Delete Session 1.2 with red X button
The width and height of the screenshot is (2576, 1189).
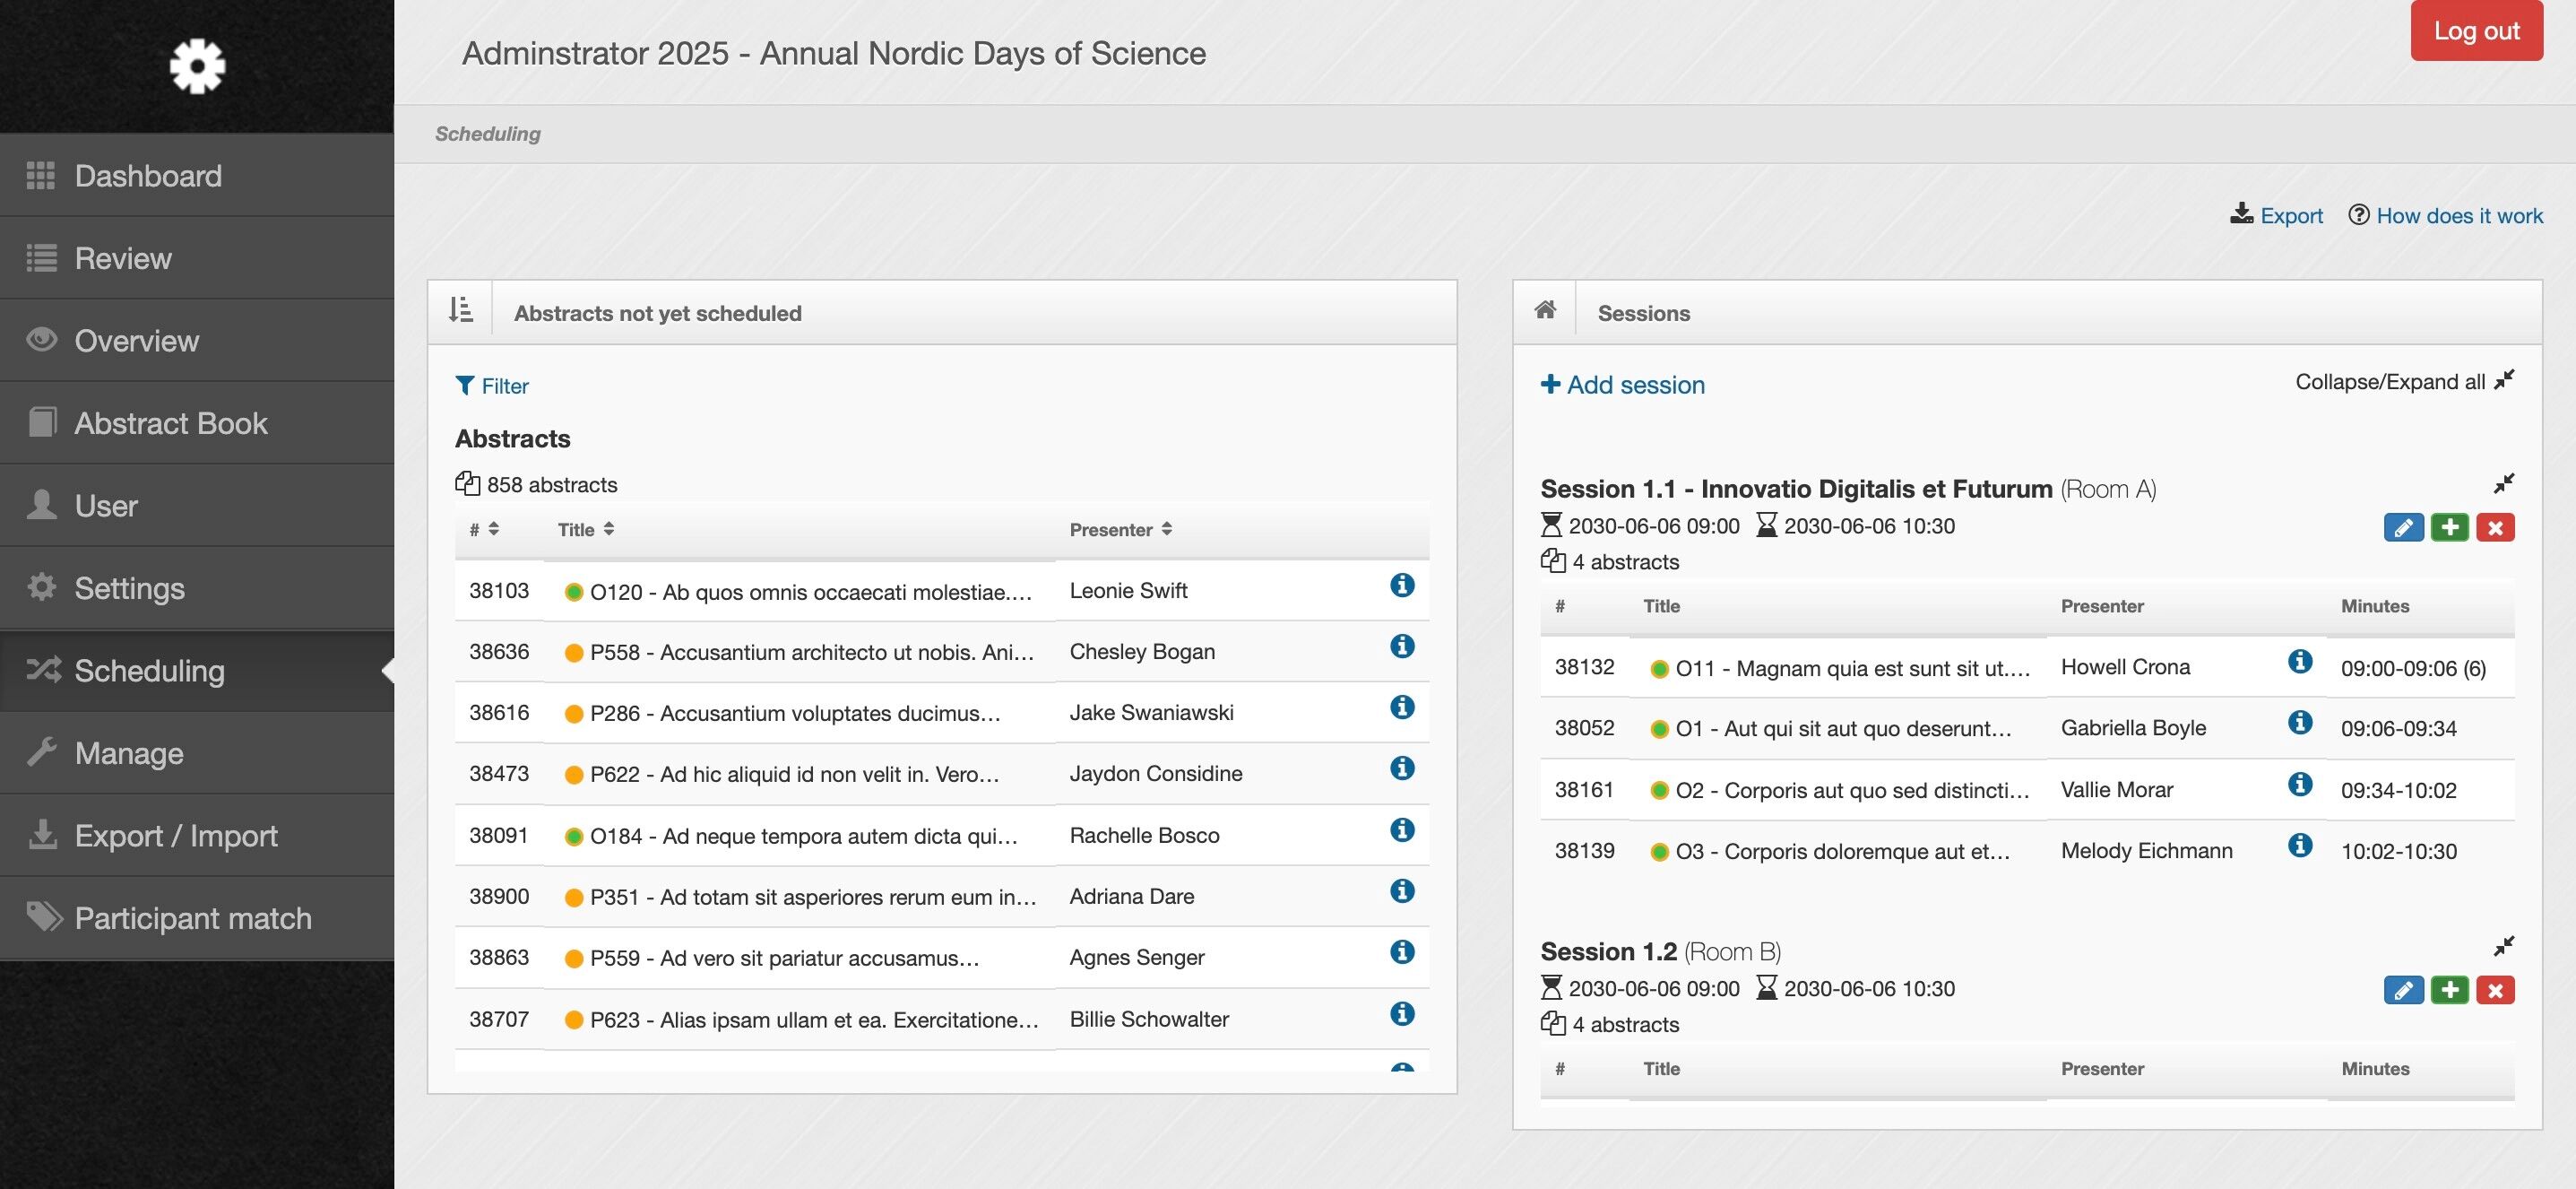(x=2495, y=991)
